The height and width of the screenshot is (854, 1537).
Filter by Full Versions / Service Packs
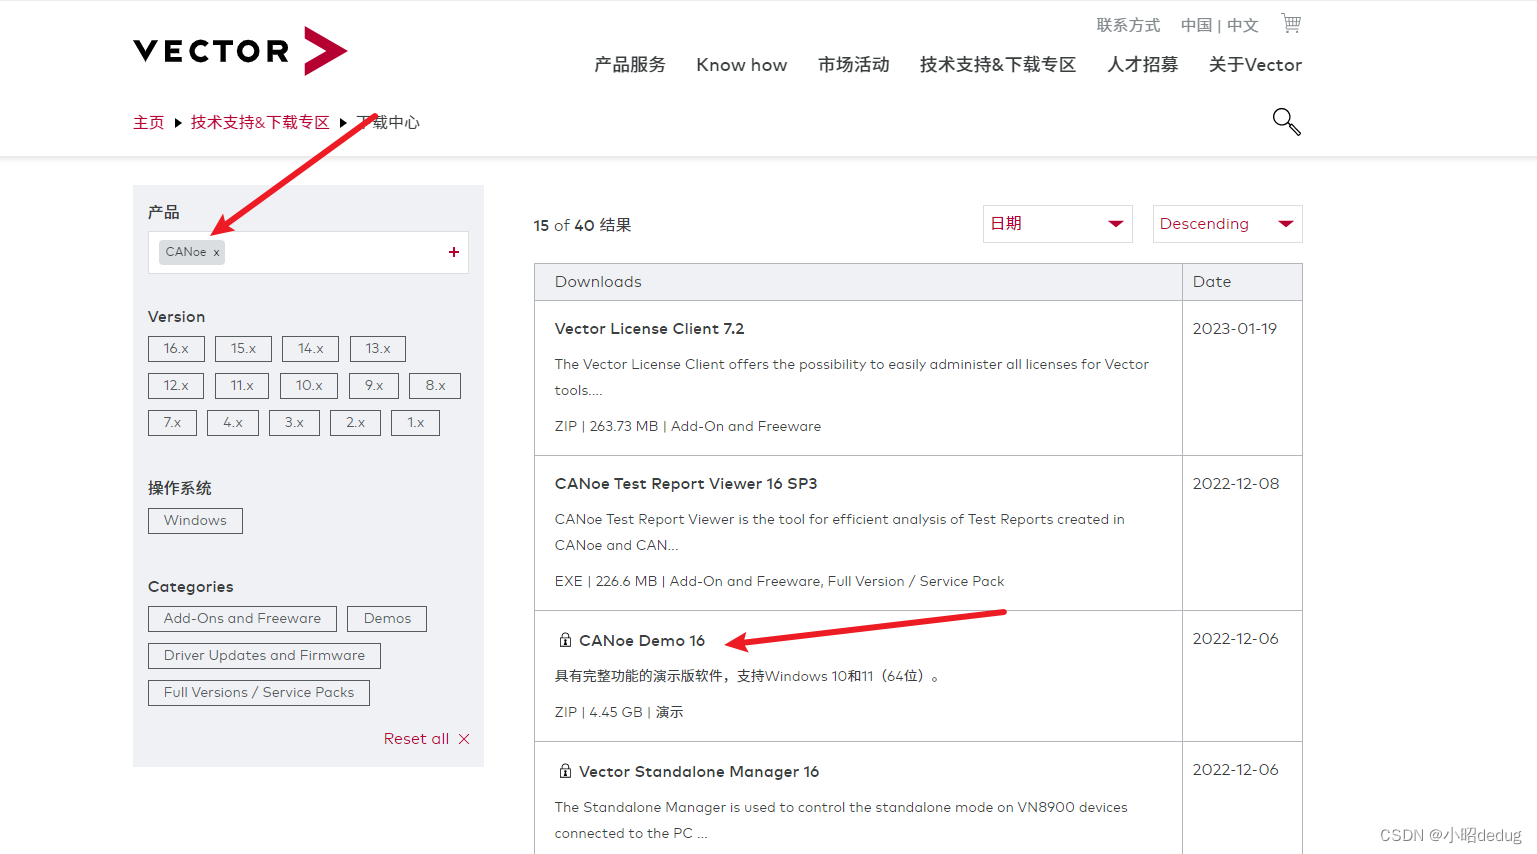pos(259,693)
